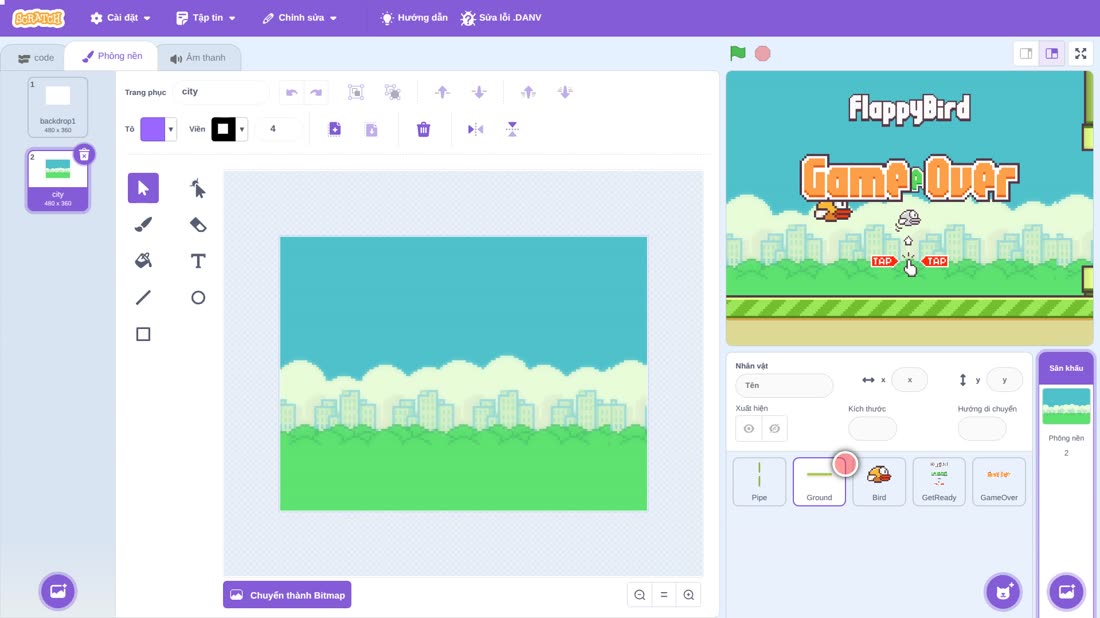Switch to the Âm thanh tab

199,58
